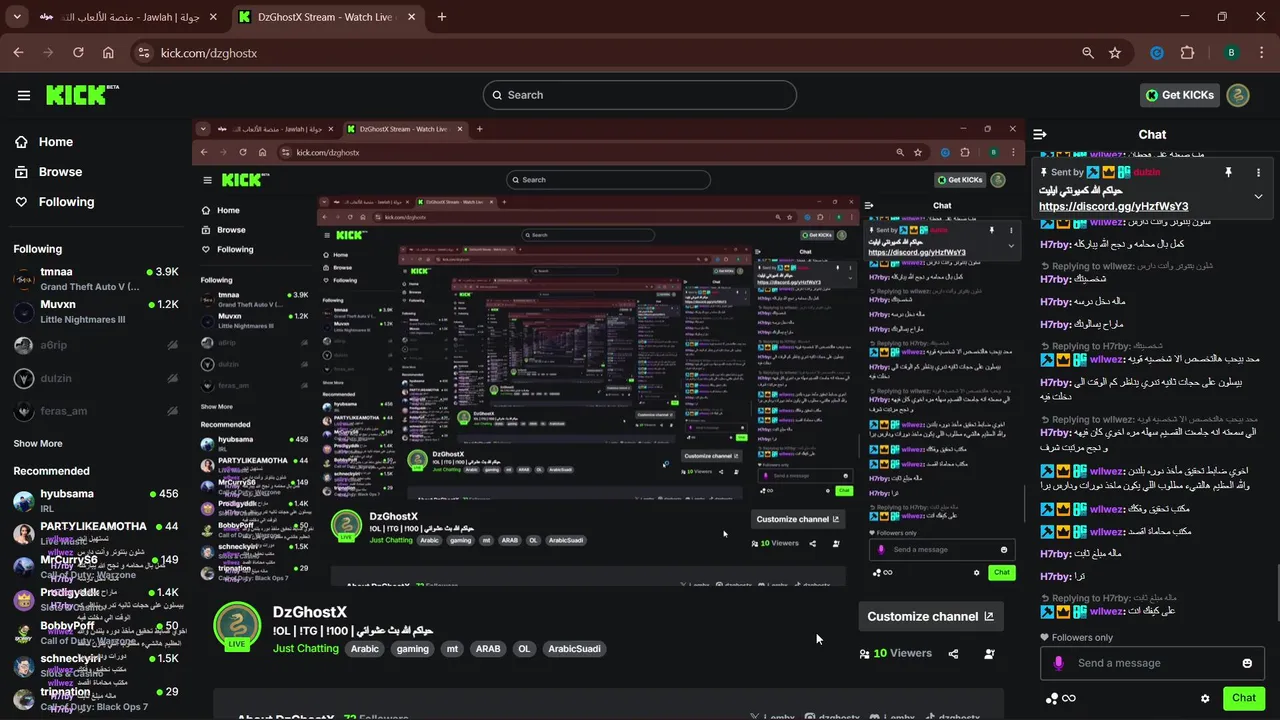Viewport: 1280px width, 720px height.
Task: Open tmnaa followed channel
Action: click(x=96, y=279)
